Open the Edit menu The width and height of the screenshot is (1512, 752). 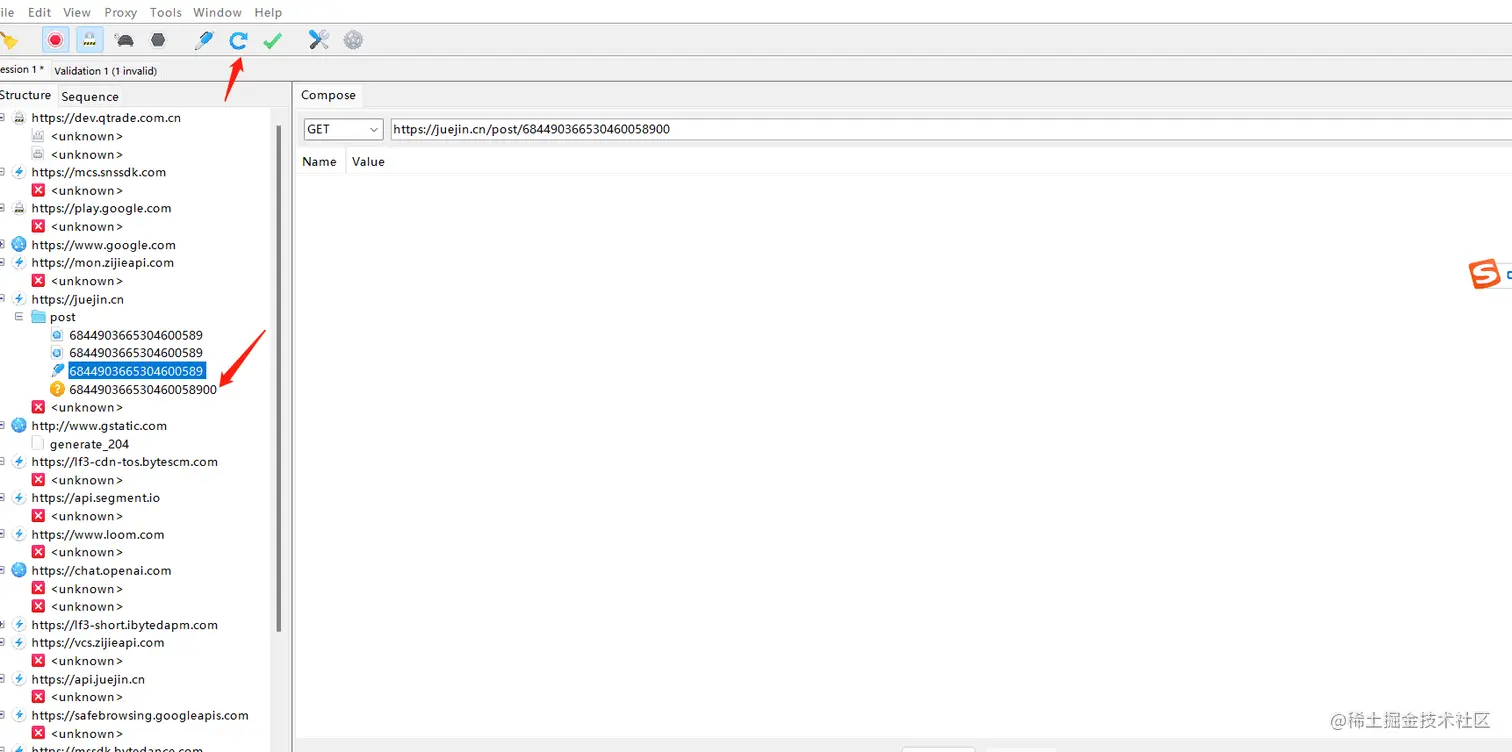40,12
